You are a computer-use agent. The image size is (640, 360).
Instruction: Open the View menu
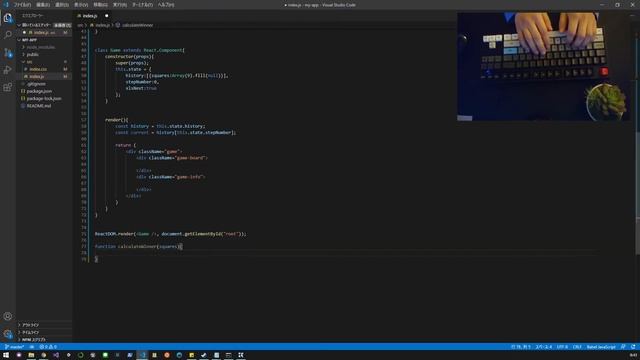tap(81, 5)
